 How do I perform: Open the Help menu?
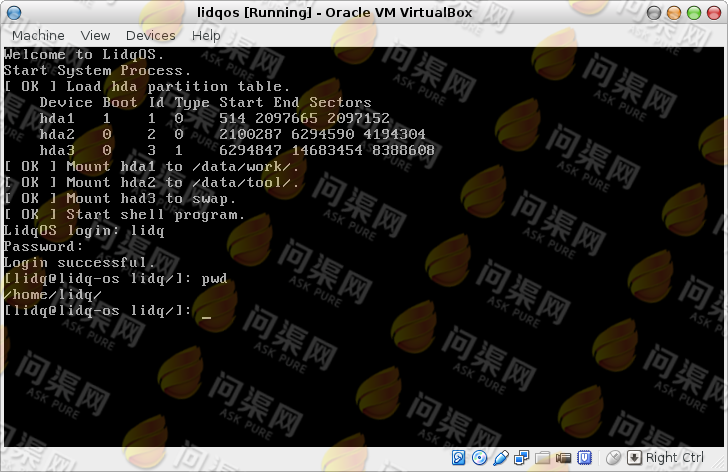(206, 35)
